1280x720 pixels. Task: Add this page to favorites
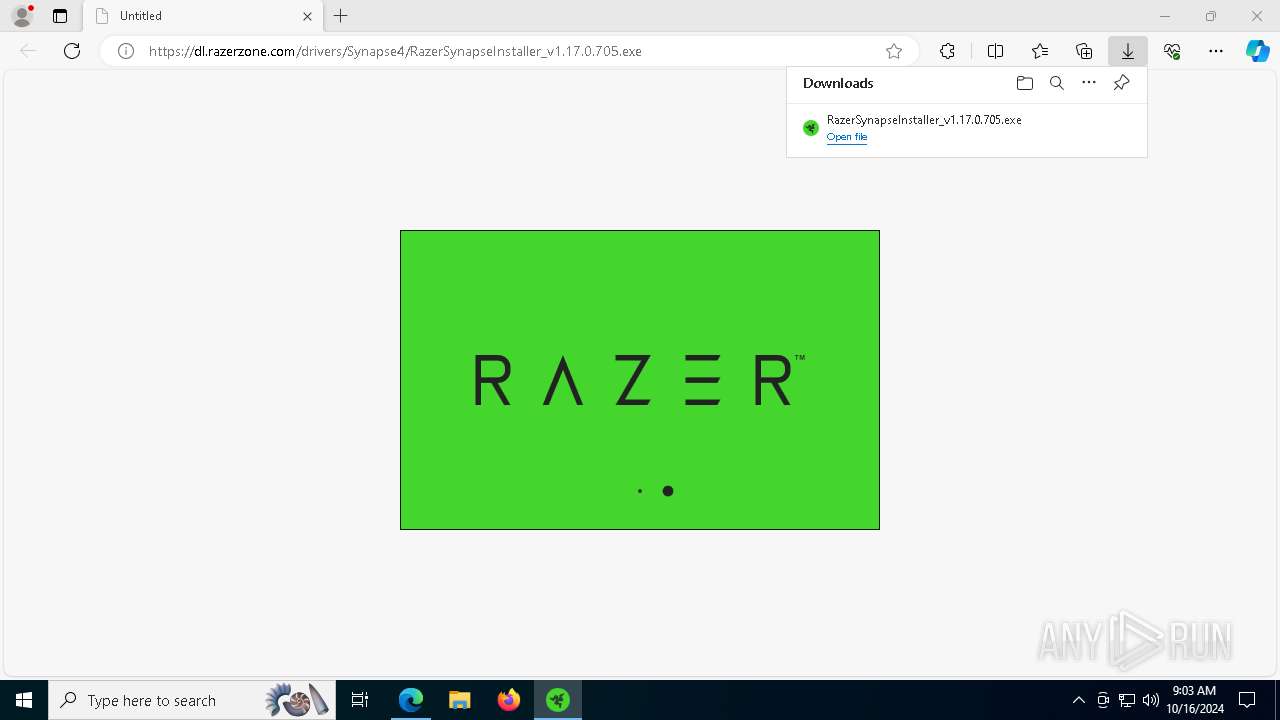point(894,51)
